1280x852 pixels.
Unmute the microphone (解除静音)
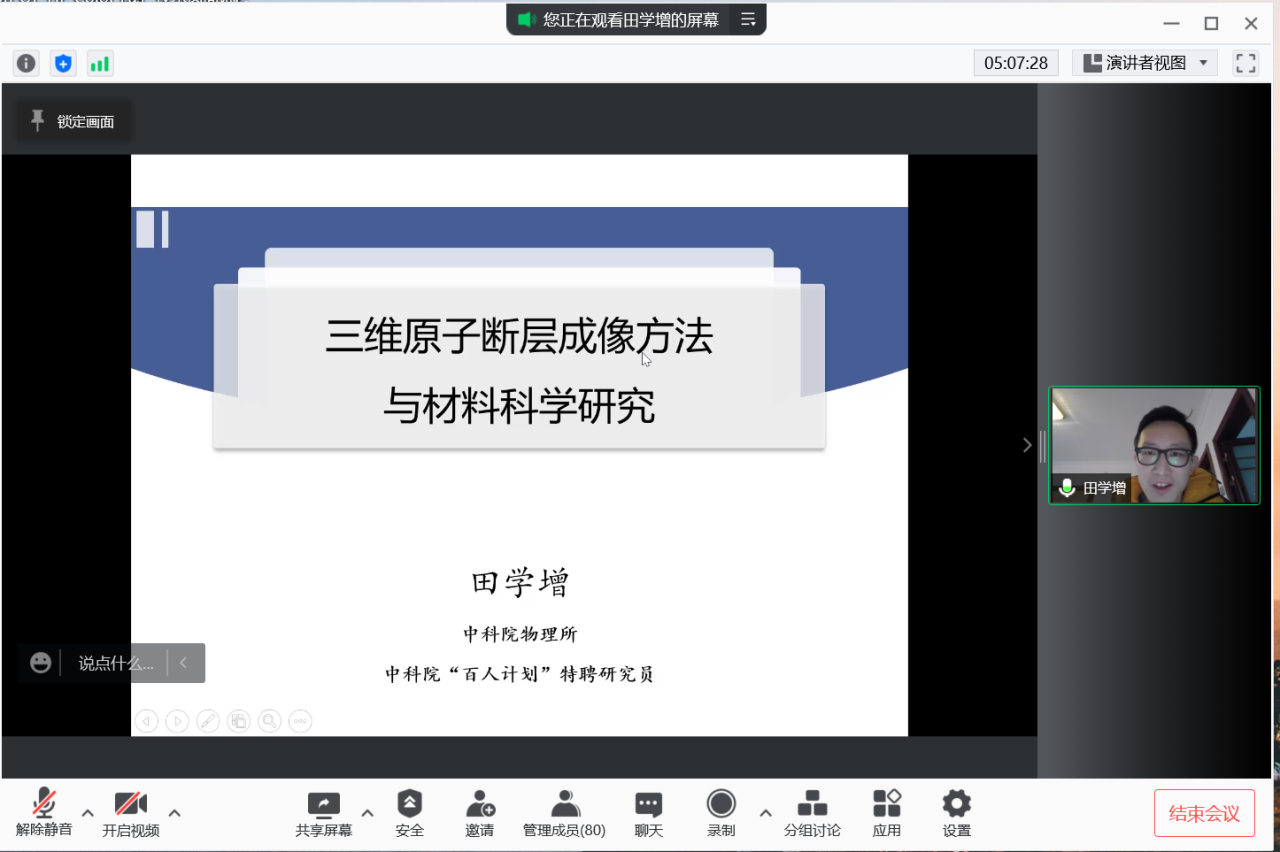44,812
